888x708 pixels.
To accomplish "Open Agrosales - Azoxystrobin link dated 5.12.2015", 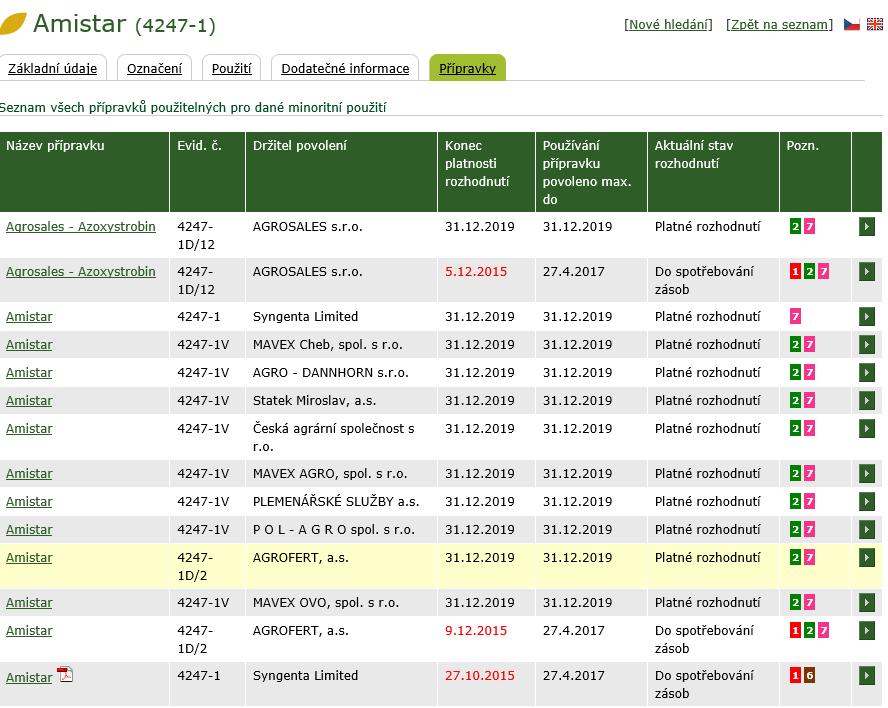I will point(80,272).
